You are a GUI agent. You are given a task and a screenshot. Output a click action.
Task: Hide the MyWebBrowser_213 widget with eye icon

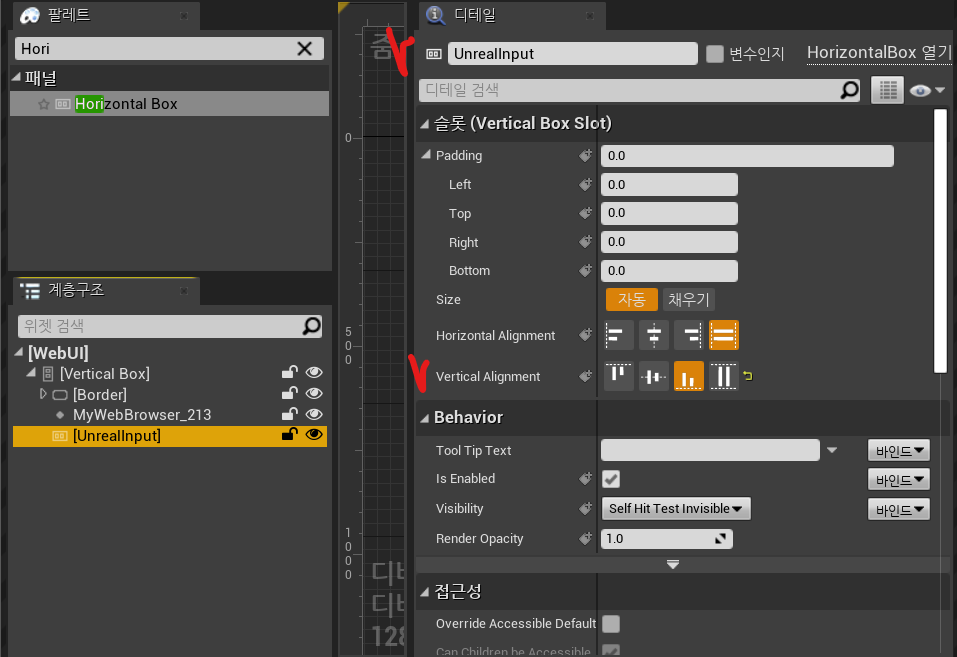(314, 414)
